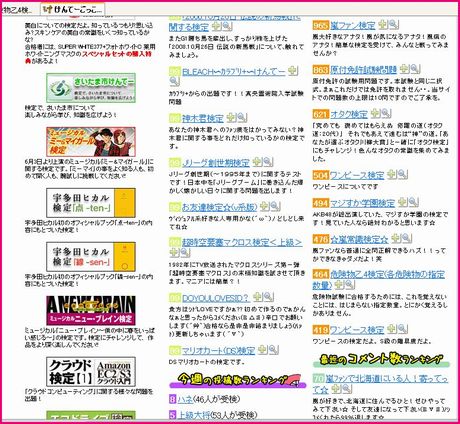Click the クラウド検定【1】 Amazon EC2/S3 banner
The width and height of the screenshot is (460, 424).
click(91, 372)
